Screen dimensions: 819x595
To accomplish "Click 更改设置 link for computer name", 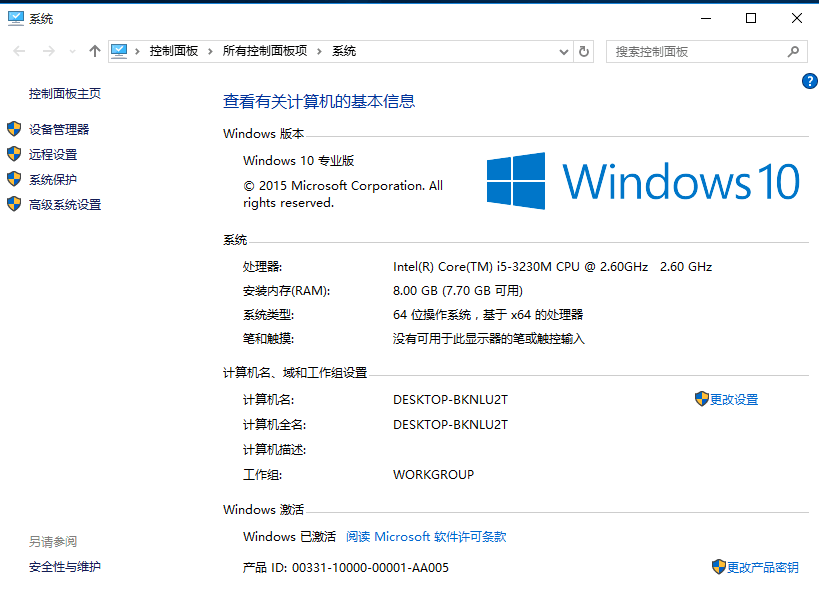I will 734,400.
